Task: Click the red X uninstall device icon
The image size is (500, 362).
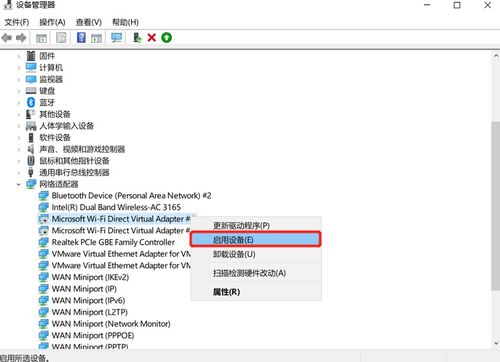Action: tap(152, 38)
